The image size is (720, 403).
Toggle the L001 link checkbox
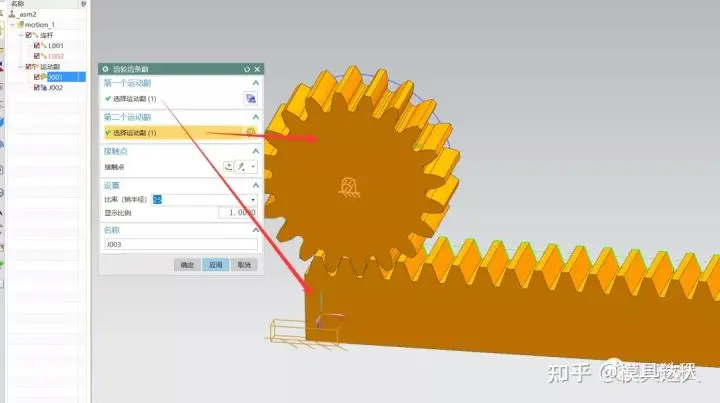pyautogui.click(x=36, y=45)
